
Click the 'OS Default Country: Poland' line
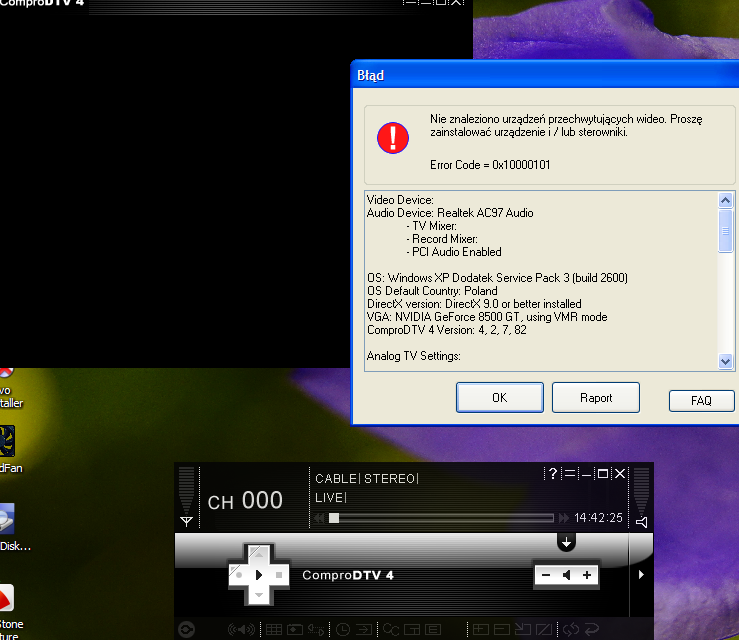[x=432, y=291]
